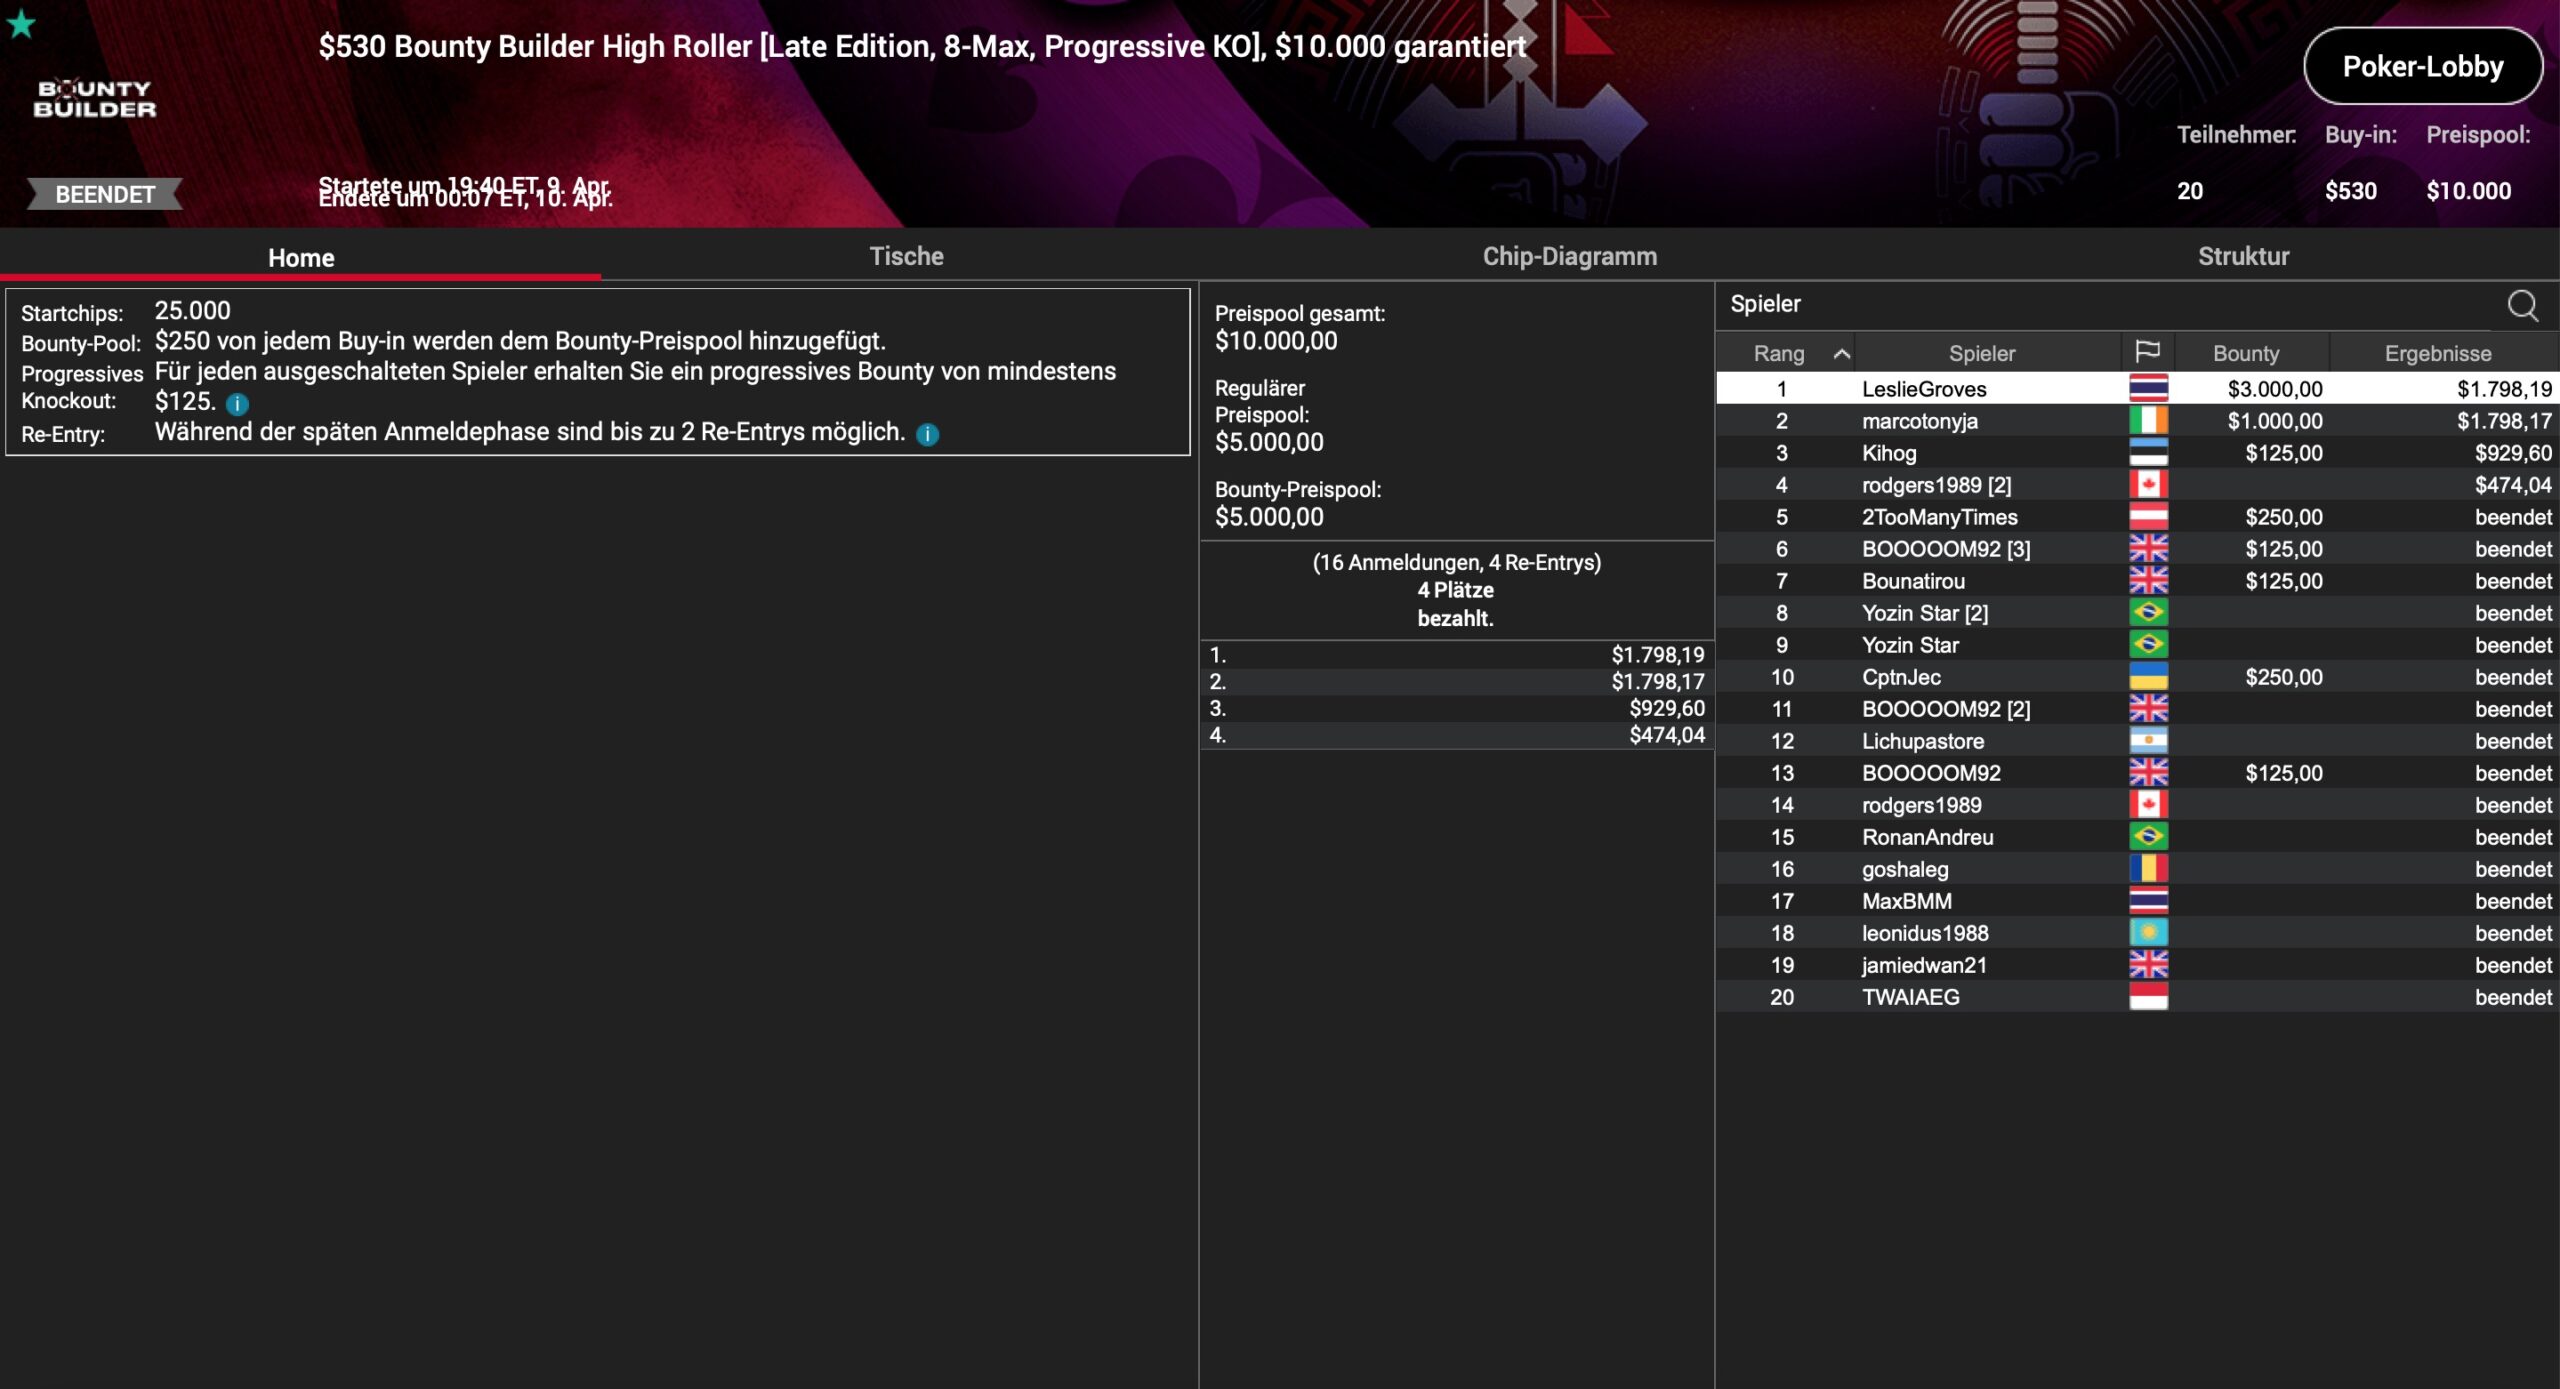Return to the Poker-Lobby

click(2422, 66)
